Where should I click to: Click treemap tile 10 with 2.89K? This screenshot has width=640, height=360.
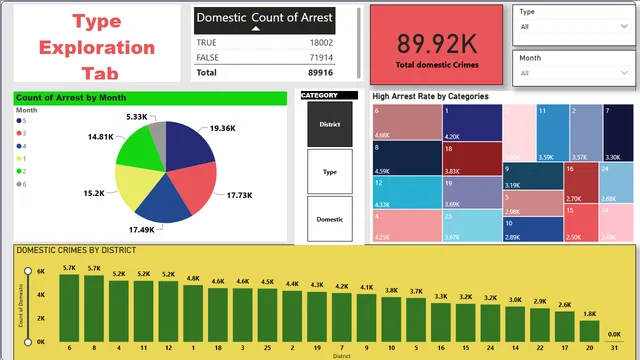click(533, 229)
